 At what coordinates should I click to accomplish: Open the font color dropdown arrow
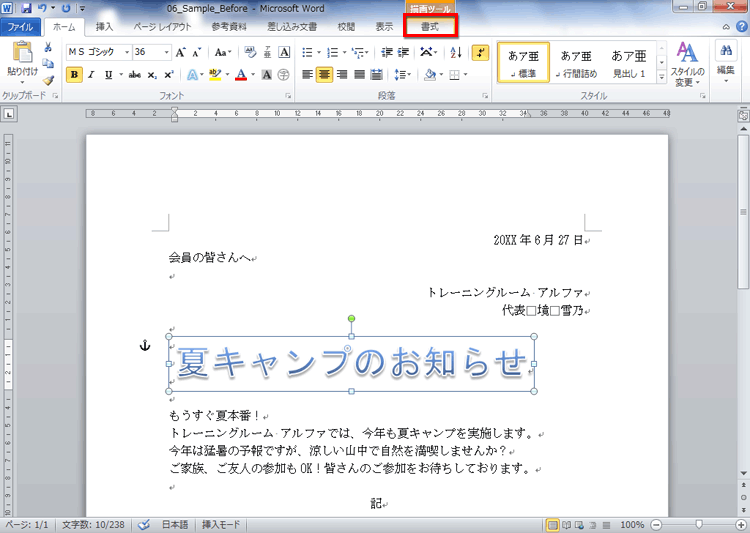coord(253,75)
